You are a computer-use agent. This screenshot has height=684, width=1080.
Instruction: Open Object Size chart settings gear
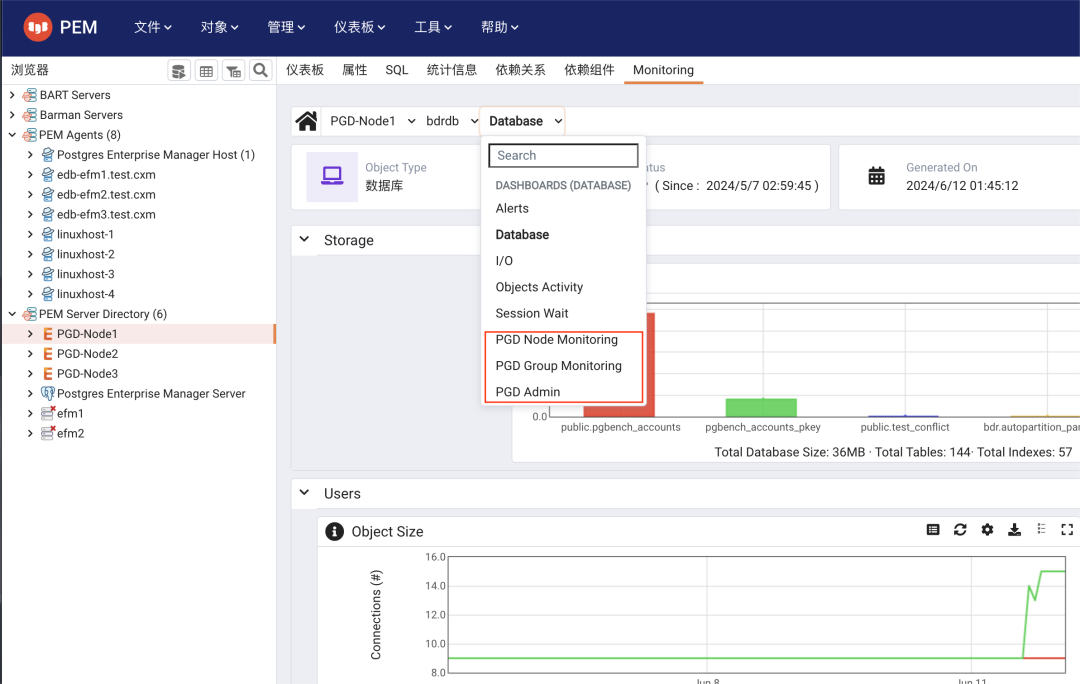pyautogui.click(x=987, y=530)
